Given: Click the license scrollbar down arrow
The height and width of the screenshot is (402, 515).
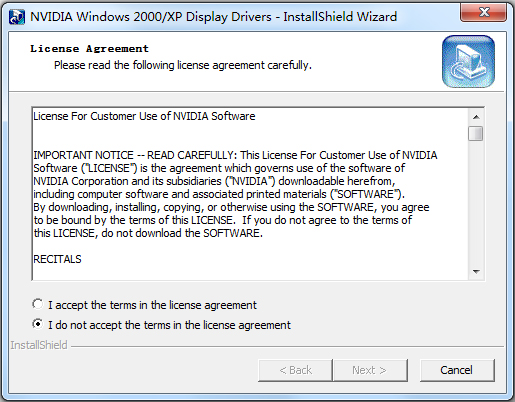Looking at the screenshot, I should pyautogui.click(x=476, y=271).
